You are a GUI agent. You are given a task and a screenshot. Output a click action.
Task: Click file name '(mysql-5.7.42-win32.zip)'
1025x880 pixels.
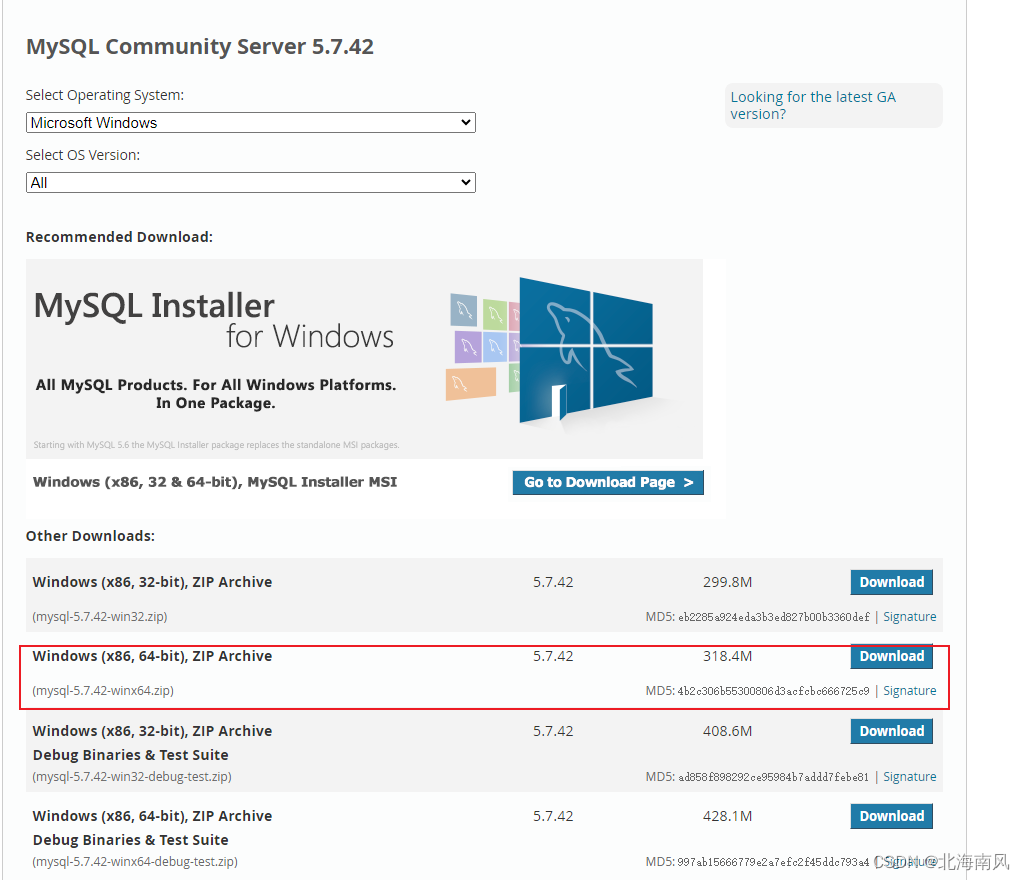point(100,617)
